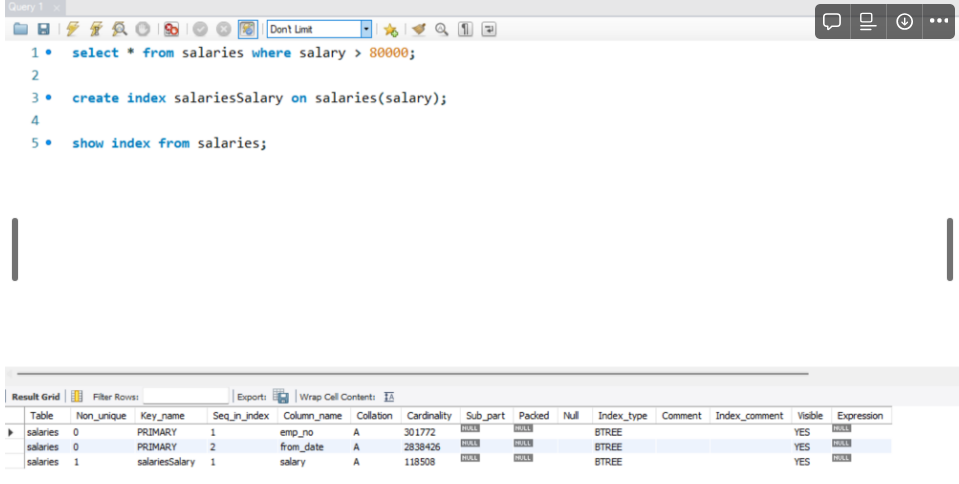Click the Packed column header
Image resolution: width=959 pixels, height=484 pixels.
coord(534,415)
